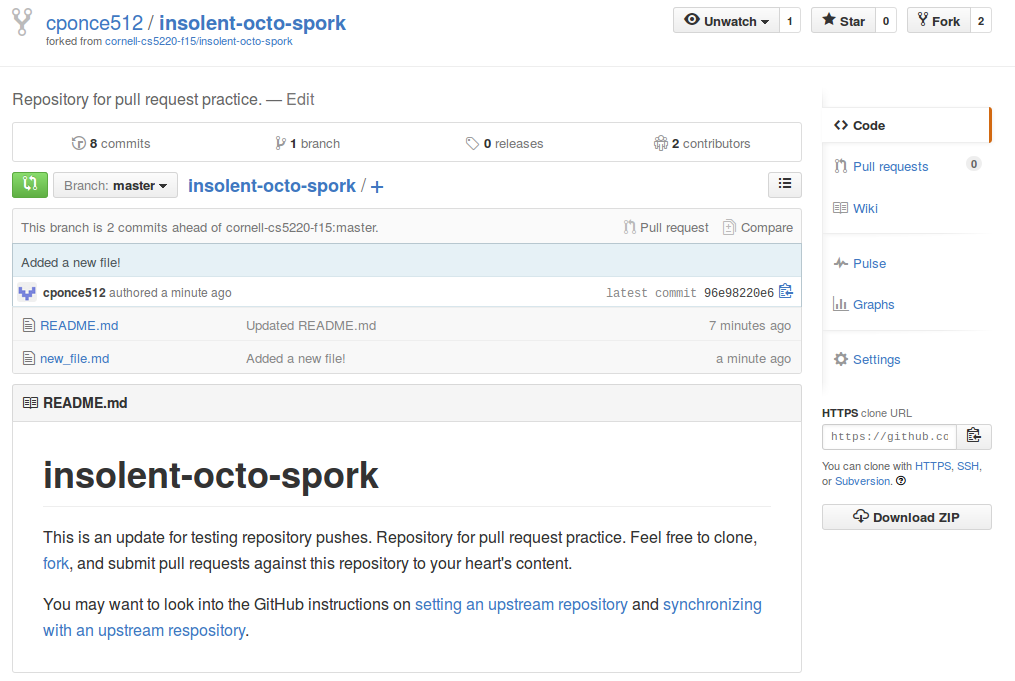Copy the latest commit SHA to clipboard
This screenshot has width=1015, height=681.
(785, 292)
